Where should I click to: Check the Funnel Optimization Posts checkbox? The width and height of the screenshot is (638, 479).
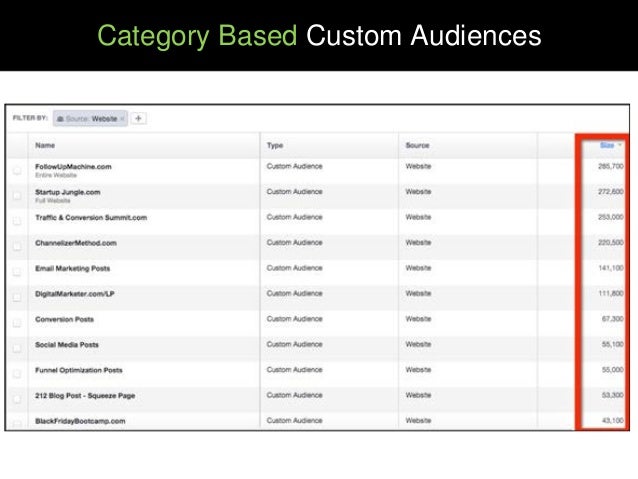(x=17, y=374)
